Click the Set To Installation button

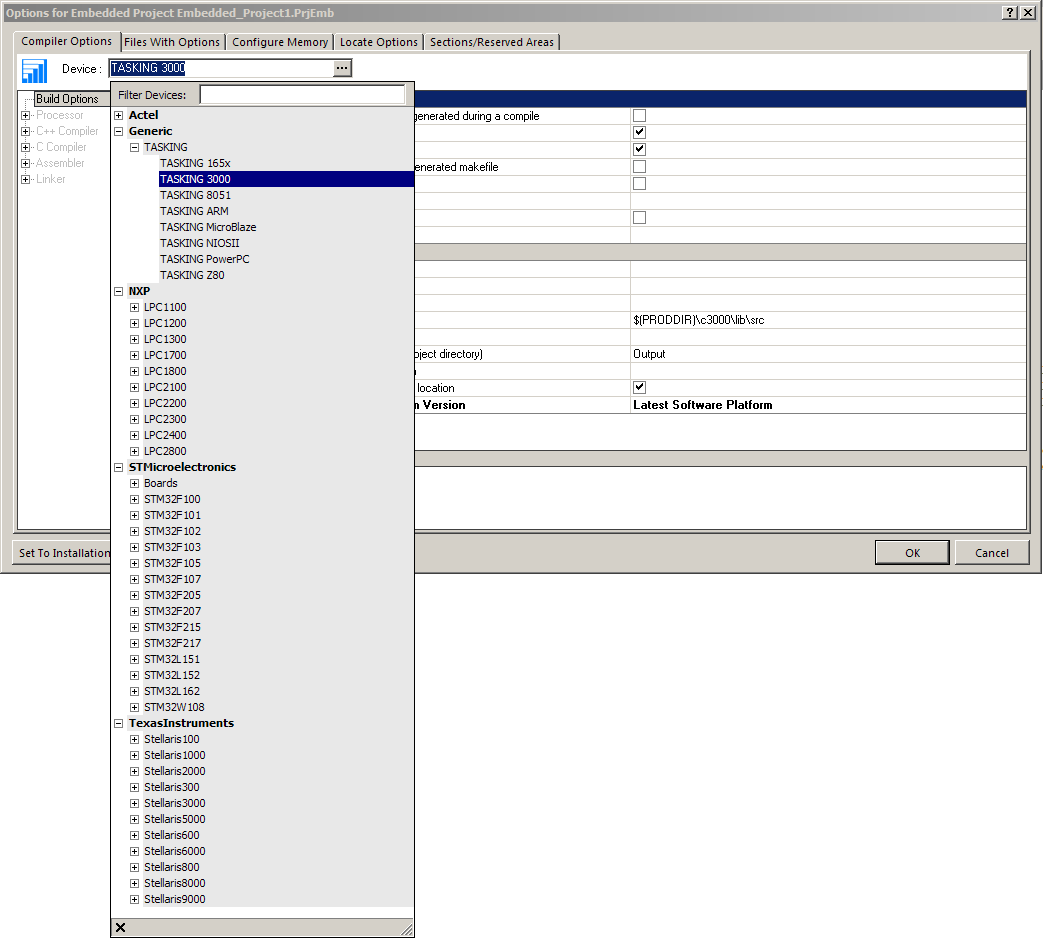tap(62, 553)
